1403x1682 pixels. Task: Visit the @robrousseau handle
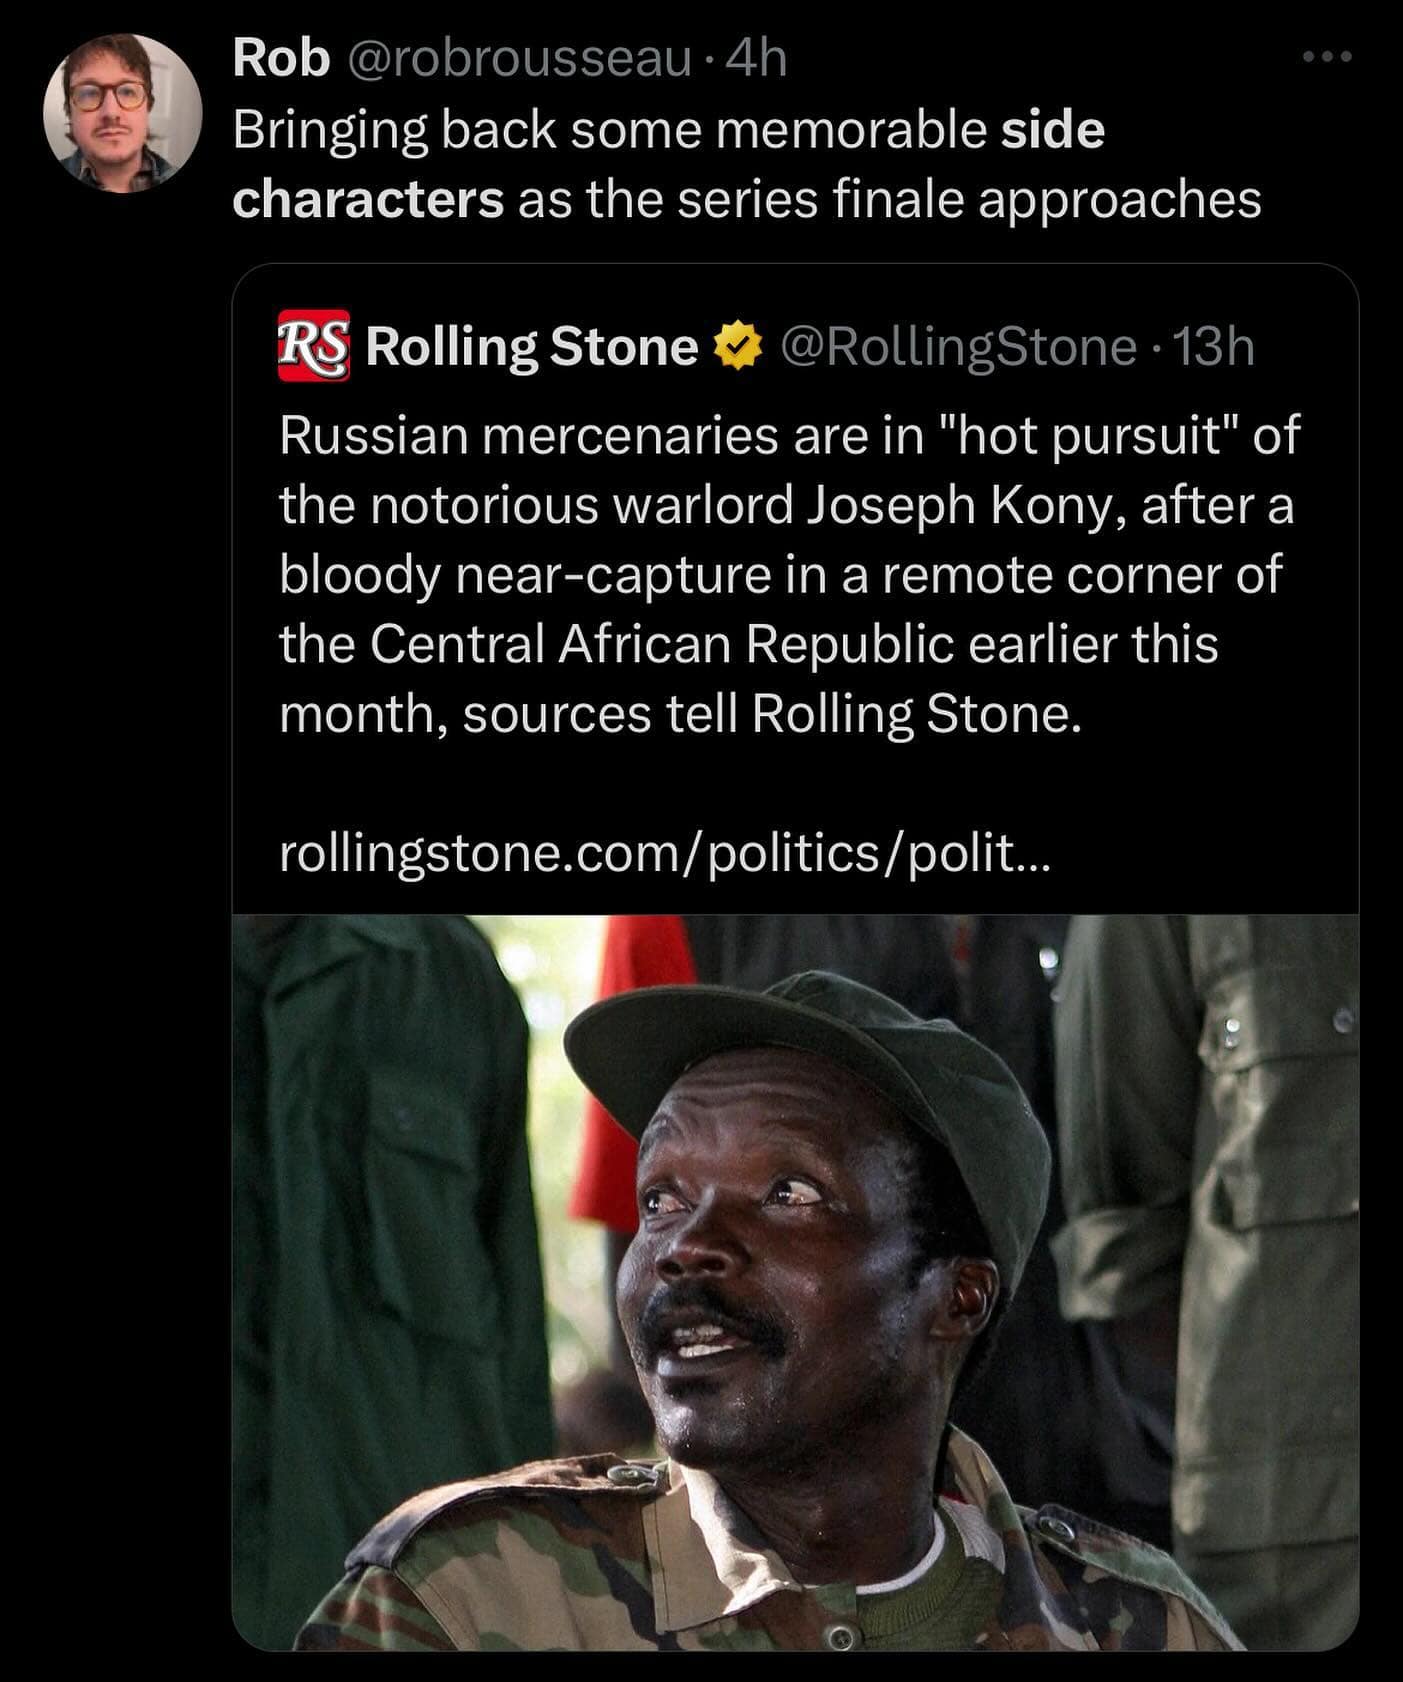click(520, 60)
